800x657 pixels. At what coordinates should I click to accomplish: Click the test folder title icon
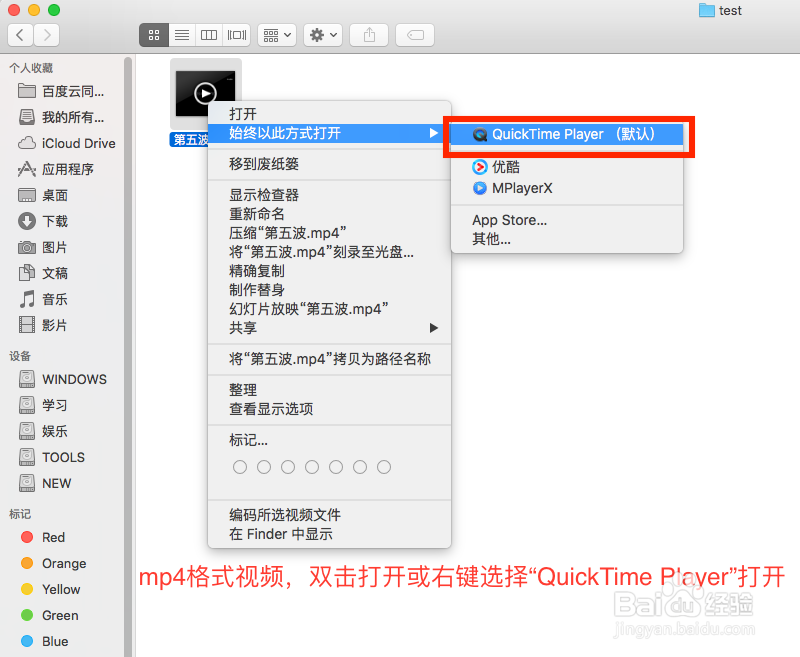click(707, 10)
